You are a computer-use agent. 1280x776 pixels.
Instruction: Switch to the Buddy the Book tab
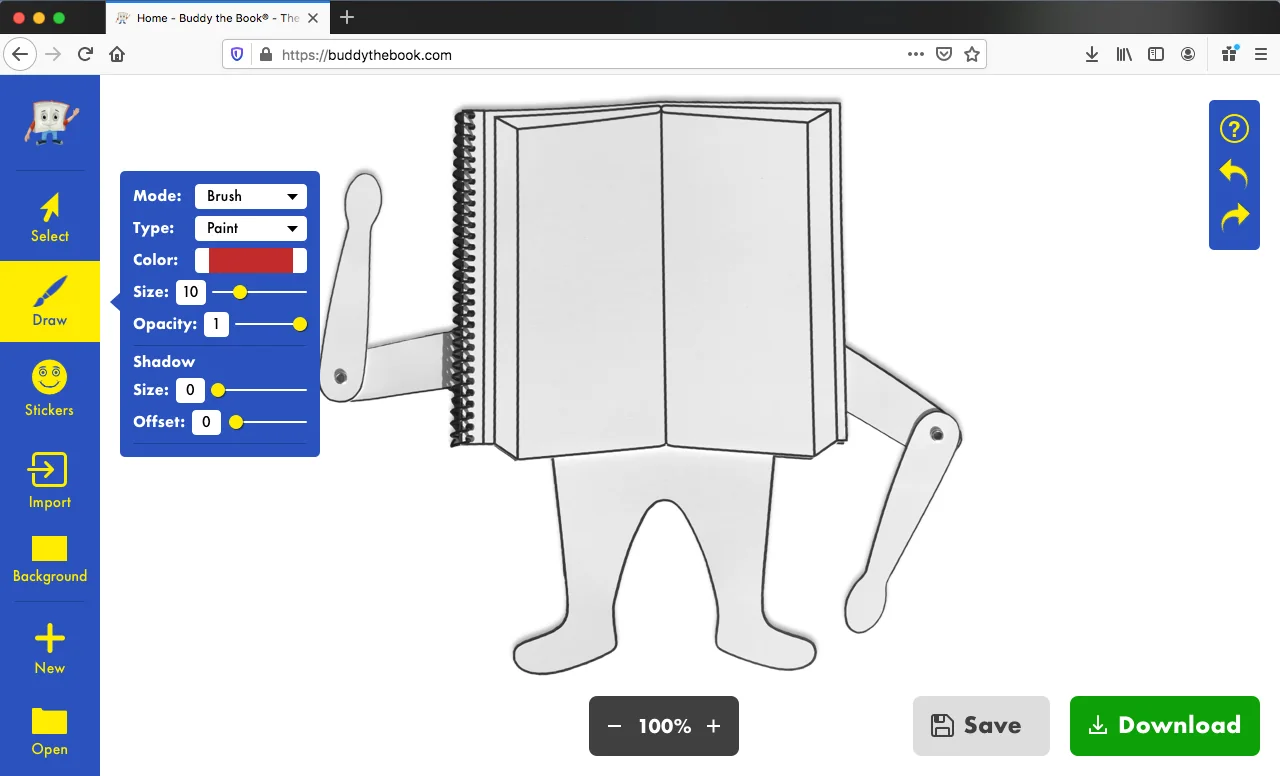[x=216, y=18]
